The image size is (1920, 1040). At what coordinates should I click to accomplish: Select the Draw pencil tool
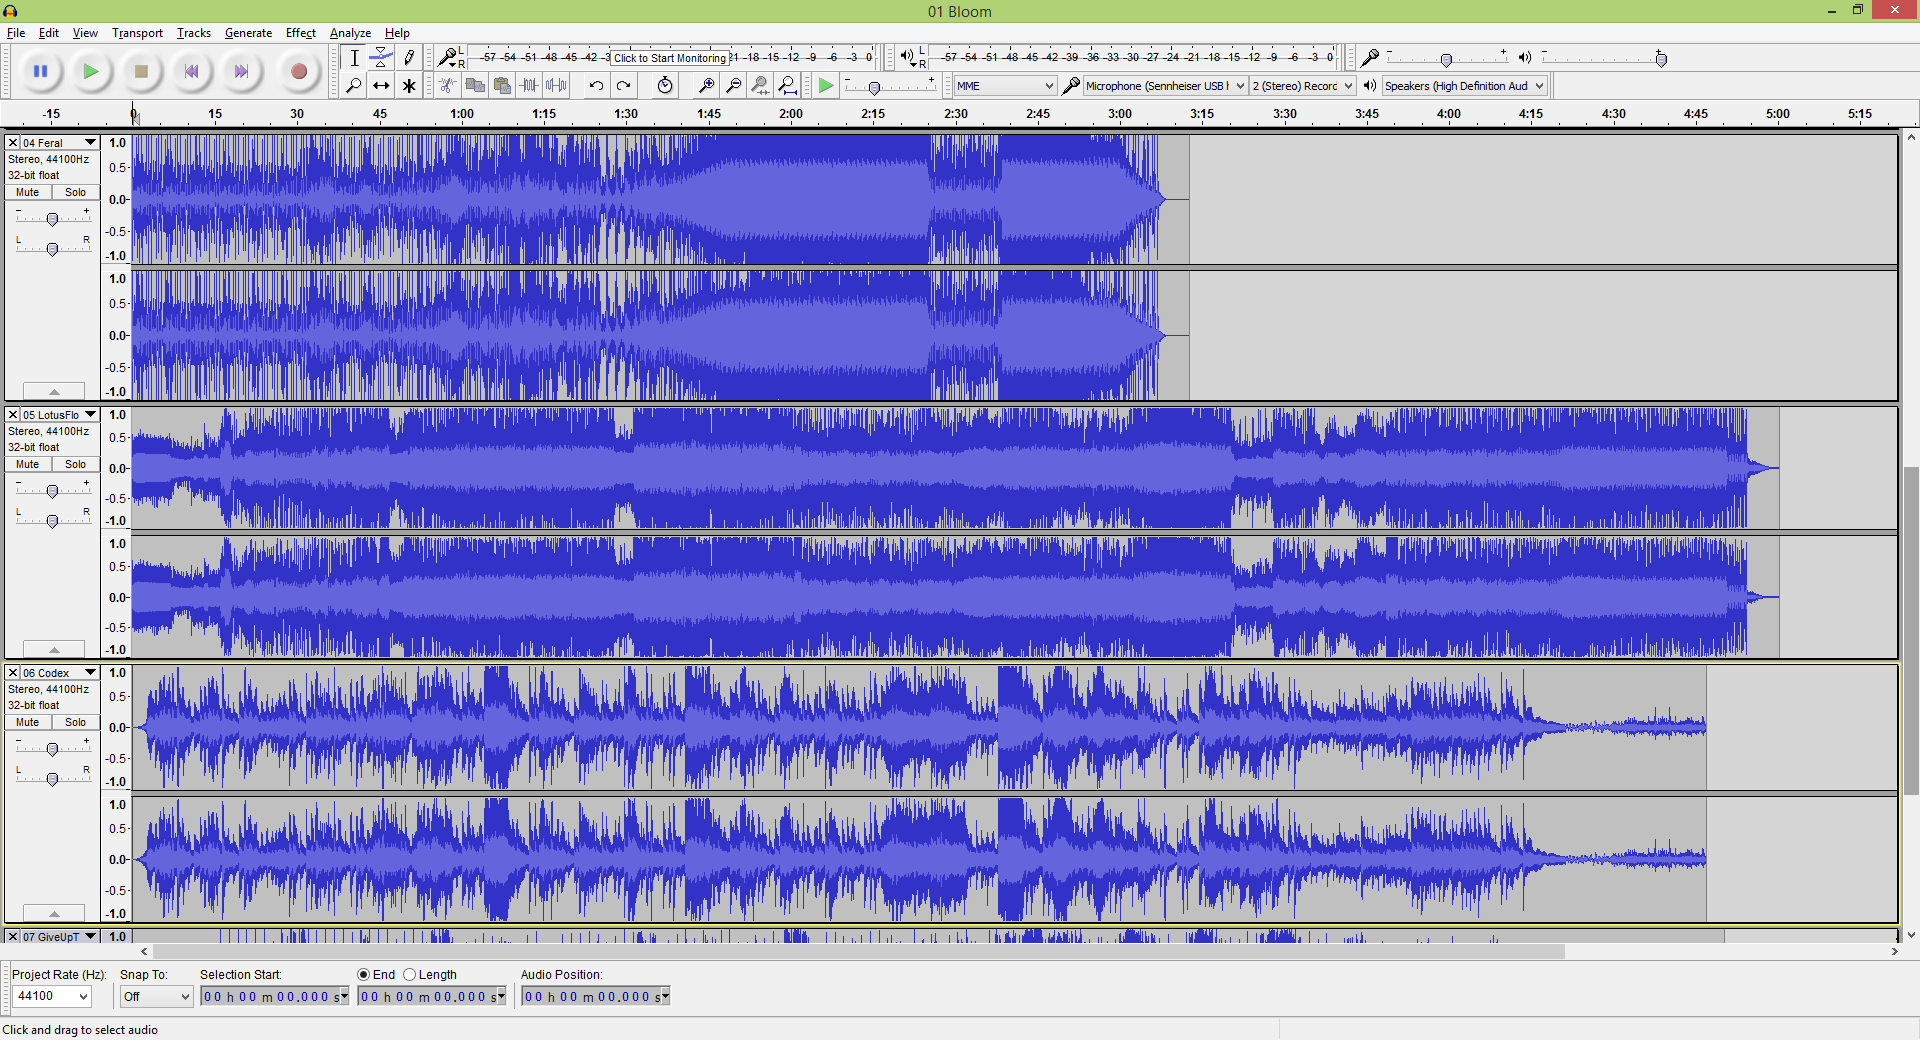pos(408,57)
